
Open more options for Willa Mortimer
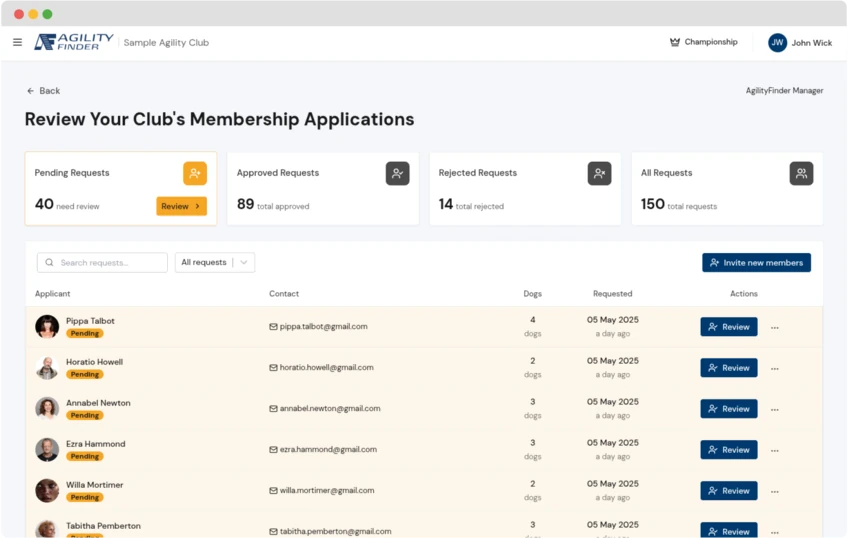pyautogui.click(x=774, y=491)
